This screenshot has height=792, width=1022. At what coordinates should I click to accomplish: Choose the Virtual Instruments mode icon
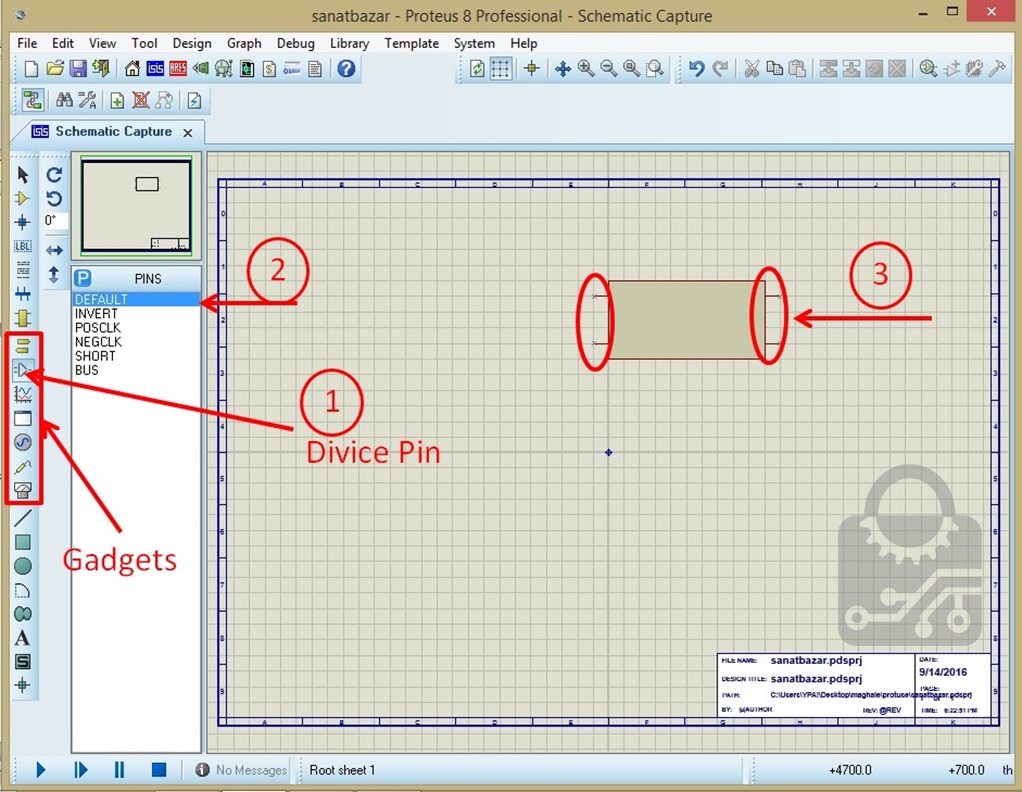click(23, 490)
